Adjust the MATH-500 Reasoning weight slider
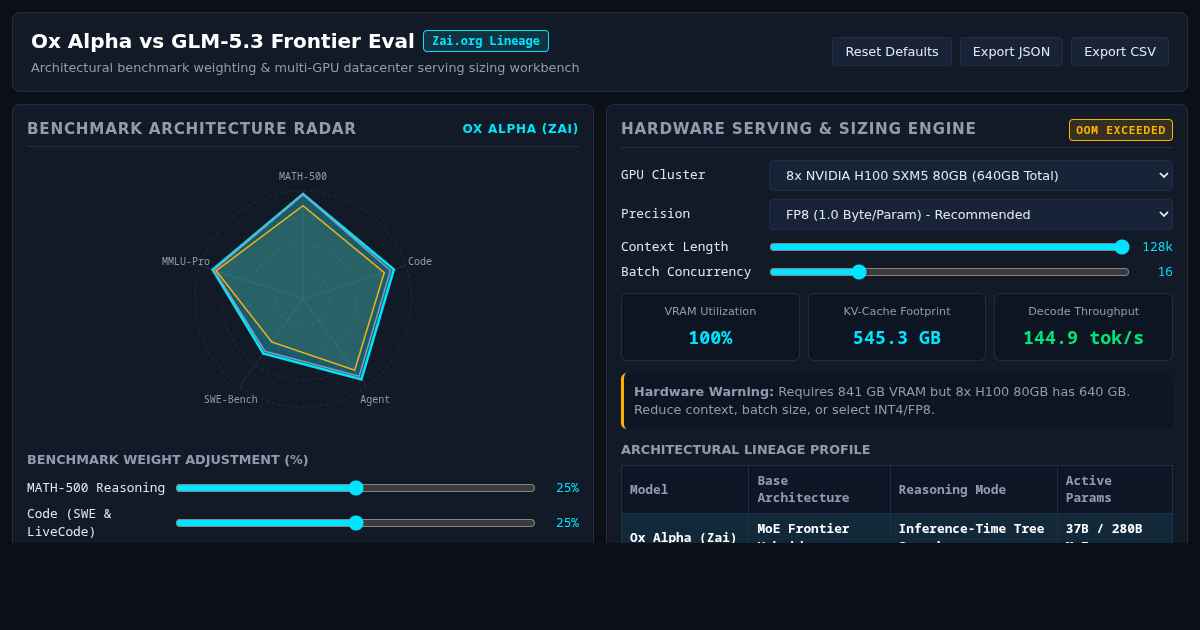 tap(355, 488)
